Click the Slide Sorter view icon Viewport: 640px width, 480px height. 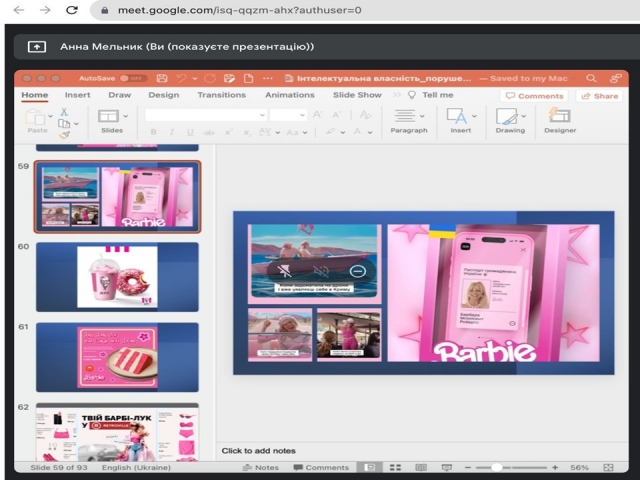pos(395,467)
